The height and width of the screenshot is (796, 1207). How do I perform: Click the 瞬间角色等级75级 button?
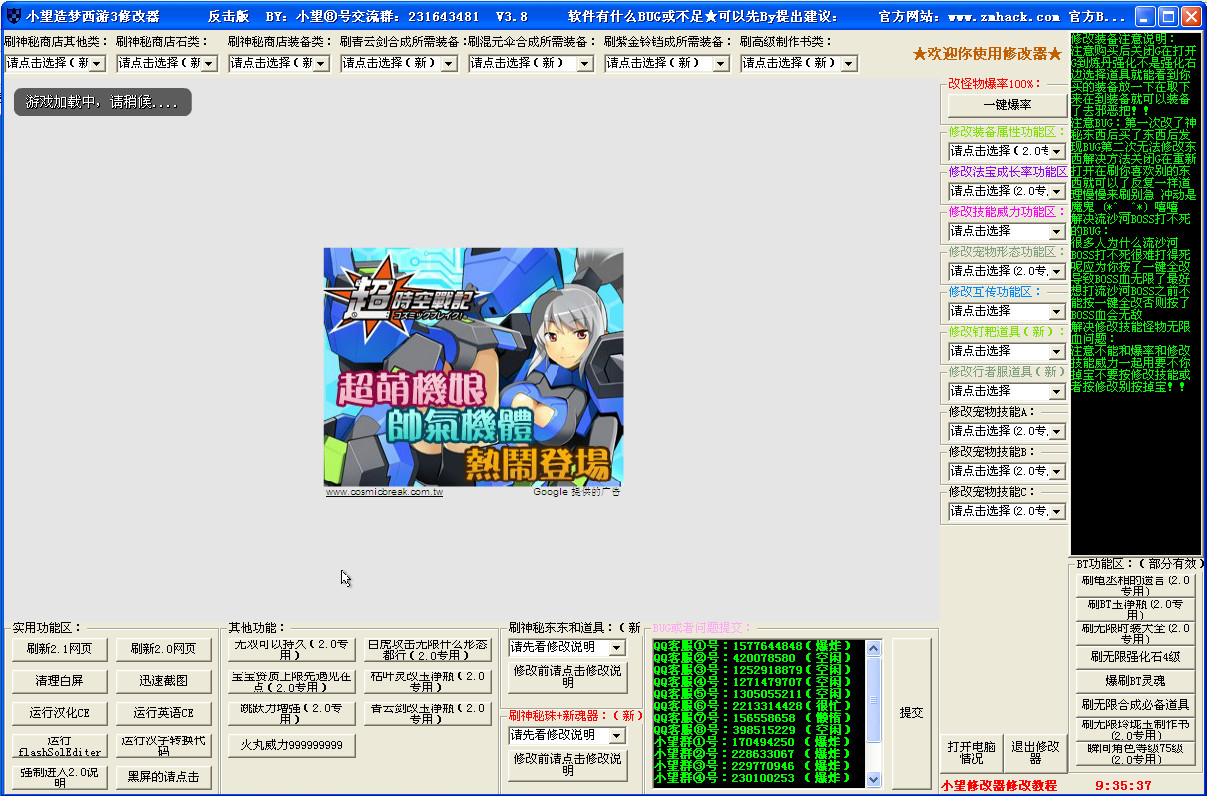coord(1135,754)
